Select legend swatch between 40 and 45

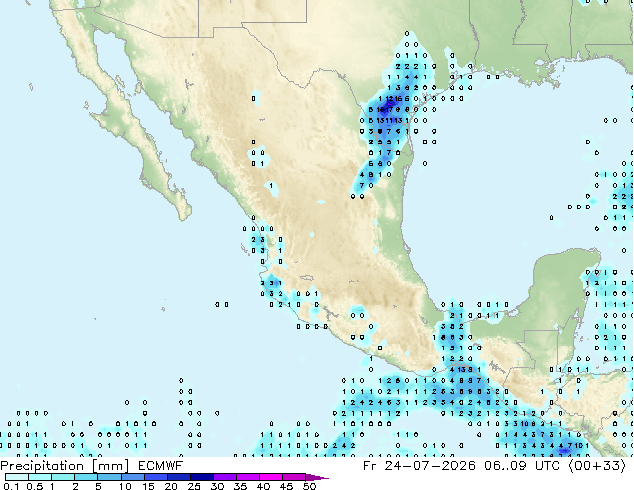coord(271,477)
